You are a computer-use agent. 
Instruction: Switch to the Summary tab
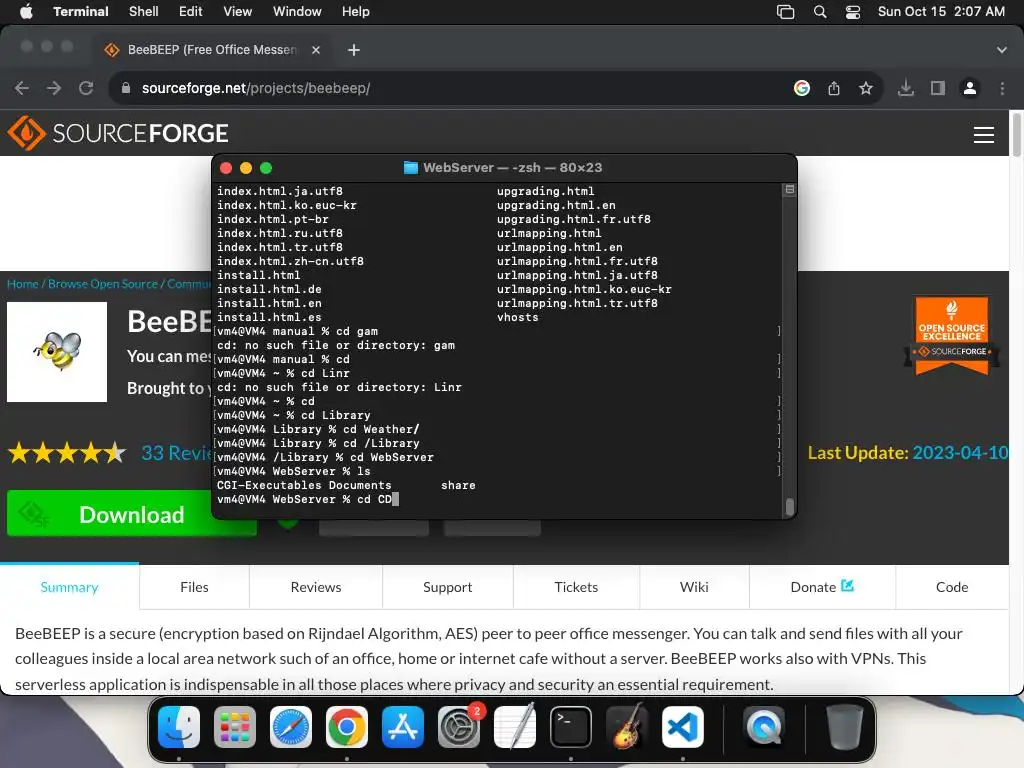click(x=69, y=586)
